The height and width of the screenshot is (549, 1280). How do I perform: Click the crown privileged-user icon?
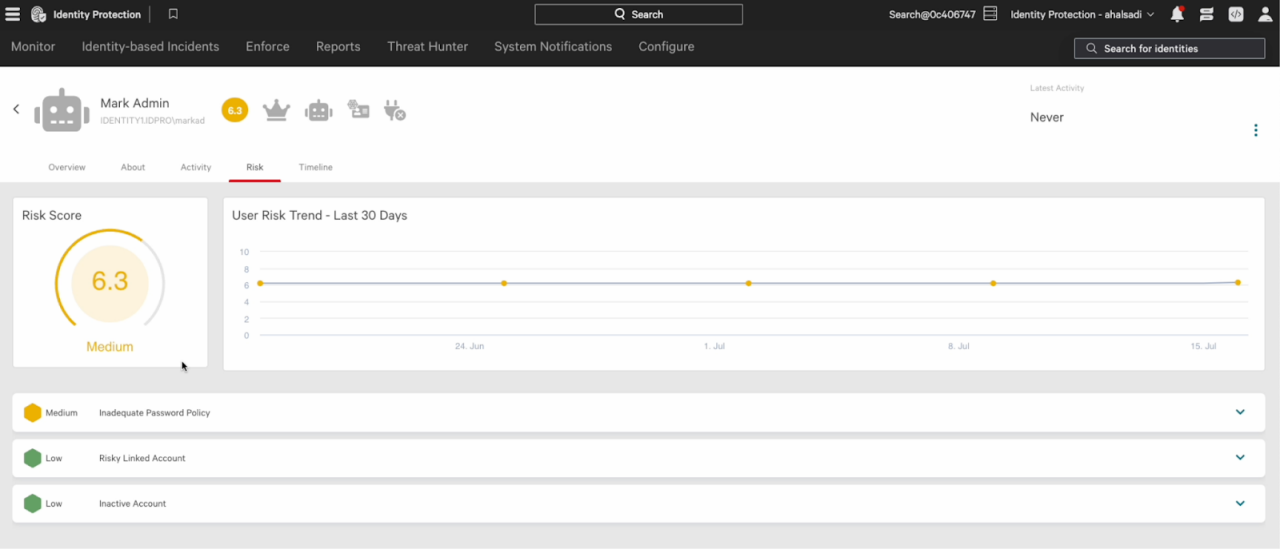(x=276, y=110)
